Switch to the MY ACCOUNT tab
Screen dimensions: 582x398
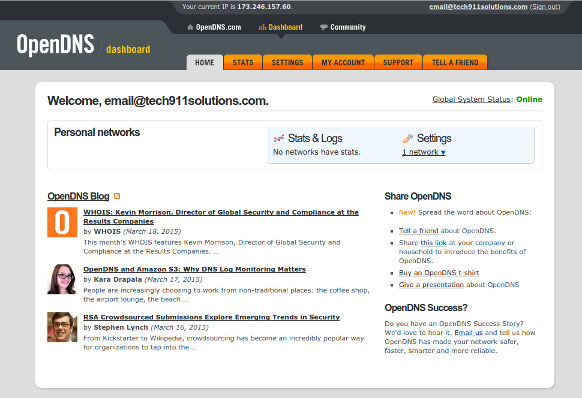343,62
